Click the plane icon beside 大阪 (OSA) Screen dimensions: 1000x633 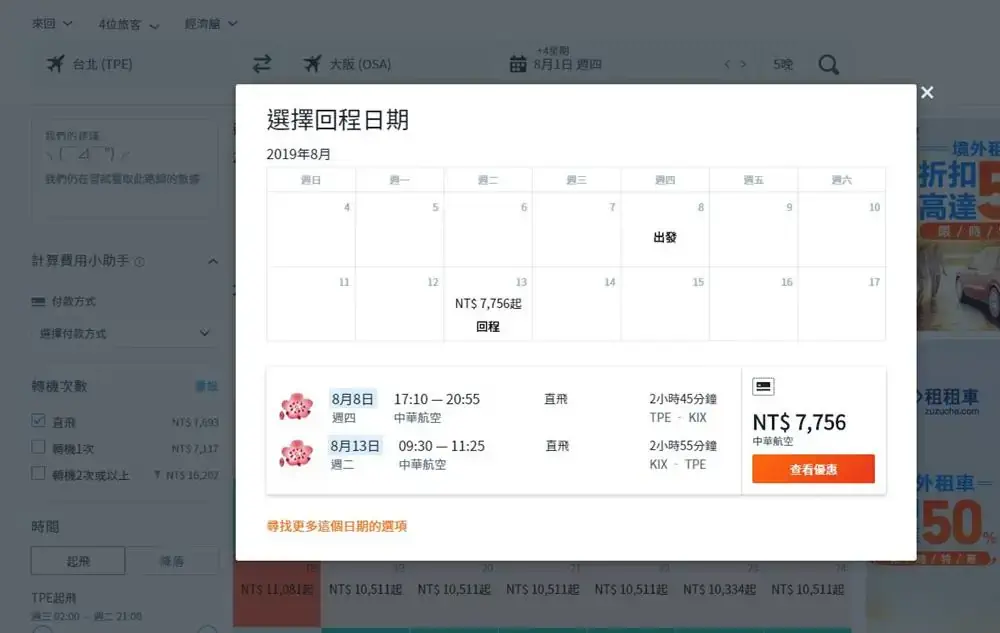[312, 64]
